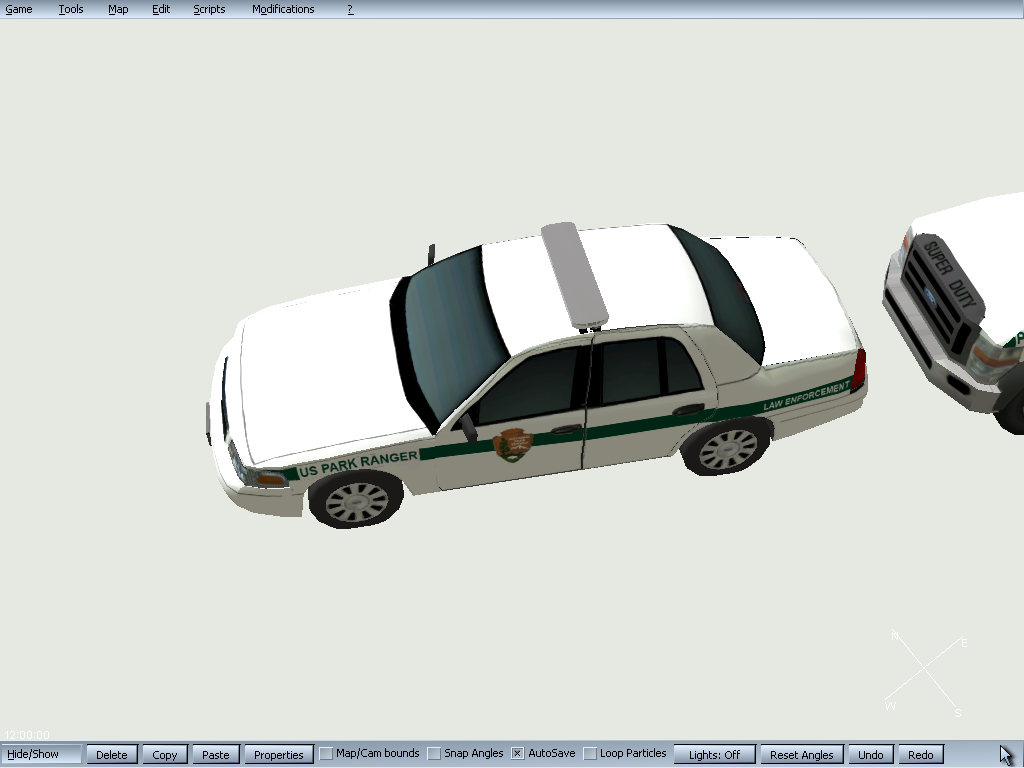Click the Hide/Show button
The height and width of the screenshot is (768, 1024).
tap(41, 754)
